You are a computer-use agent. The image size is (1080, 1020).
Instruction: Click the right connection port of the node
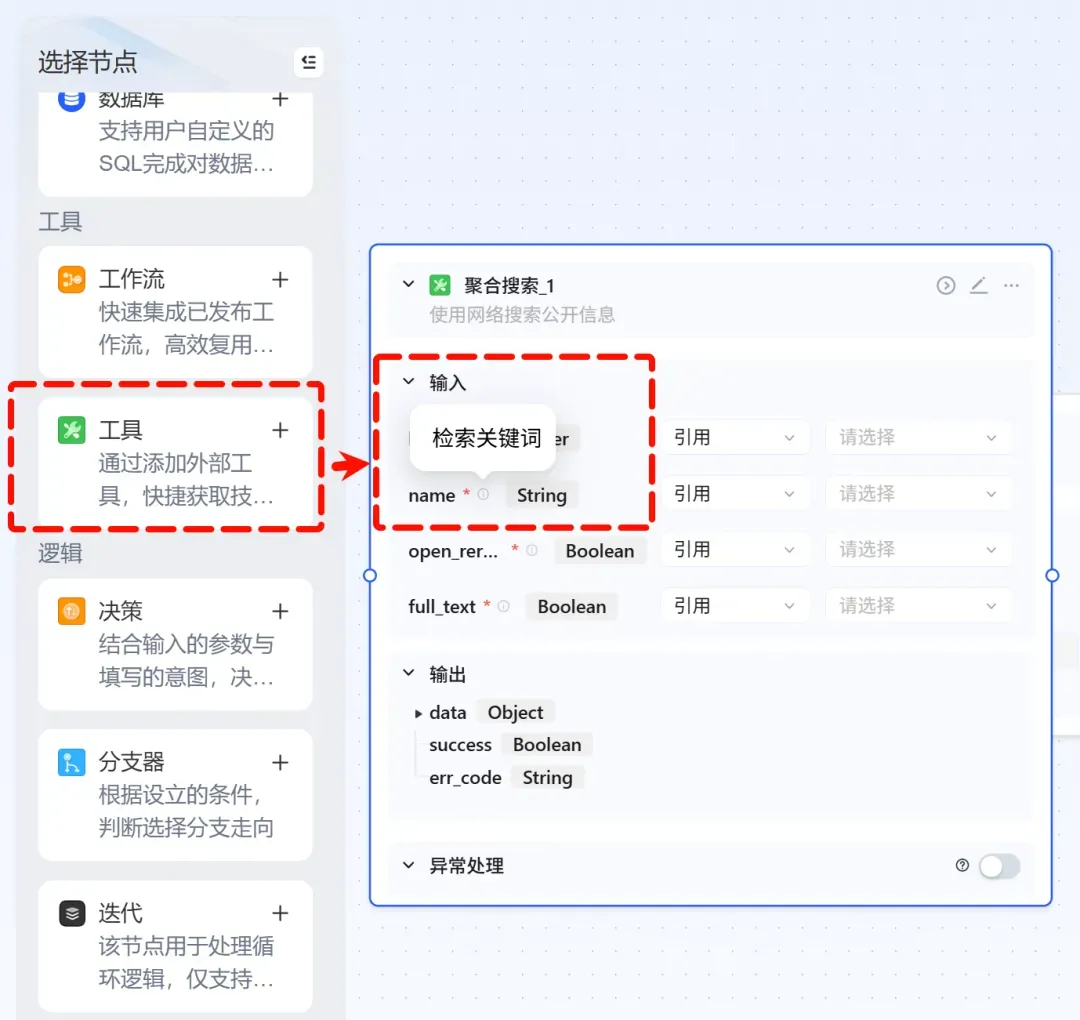click(x=1052, y=575)
